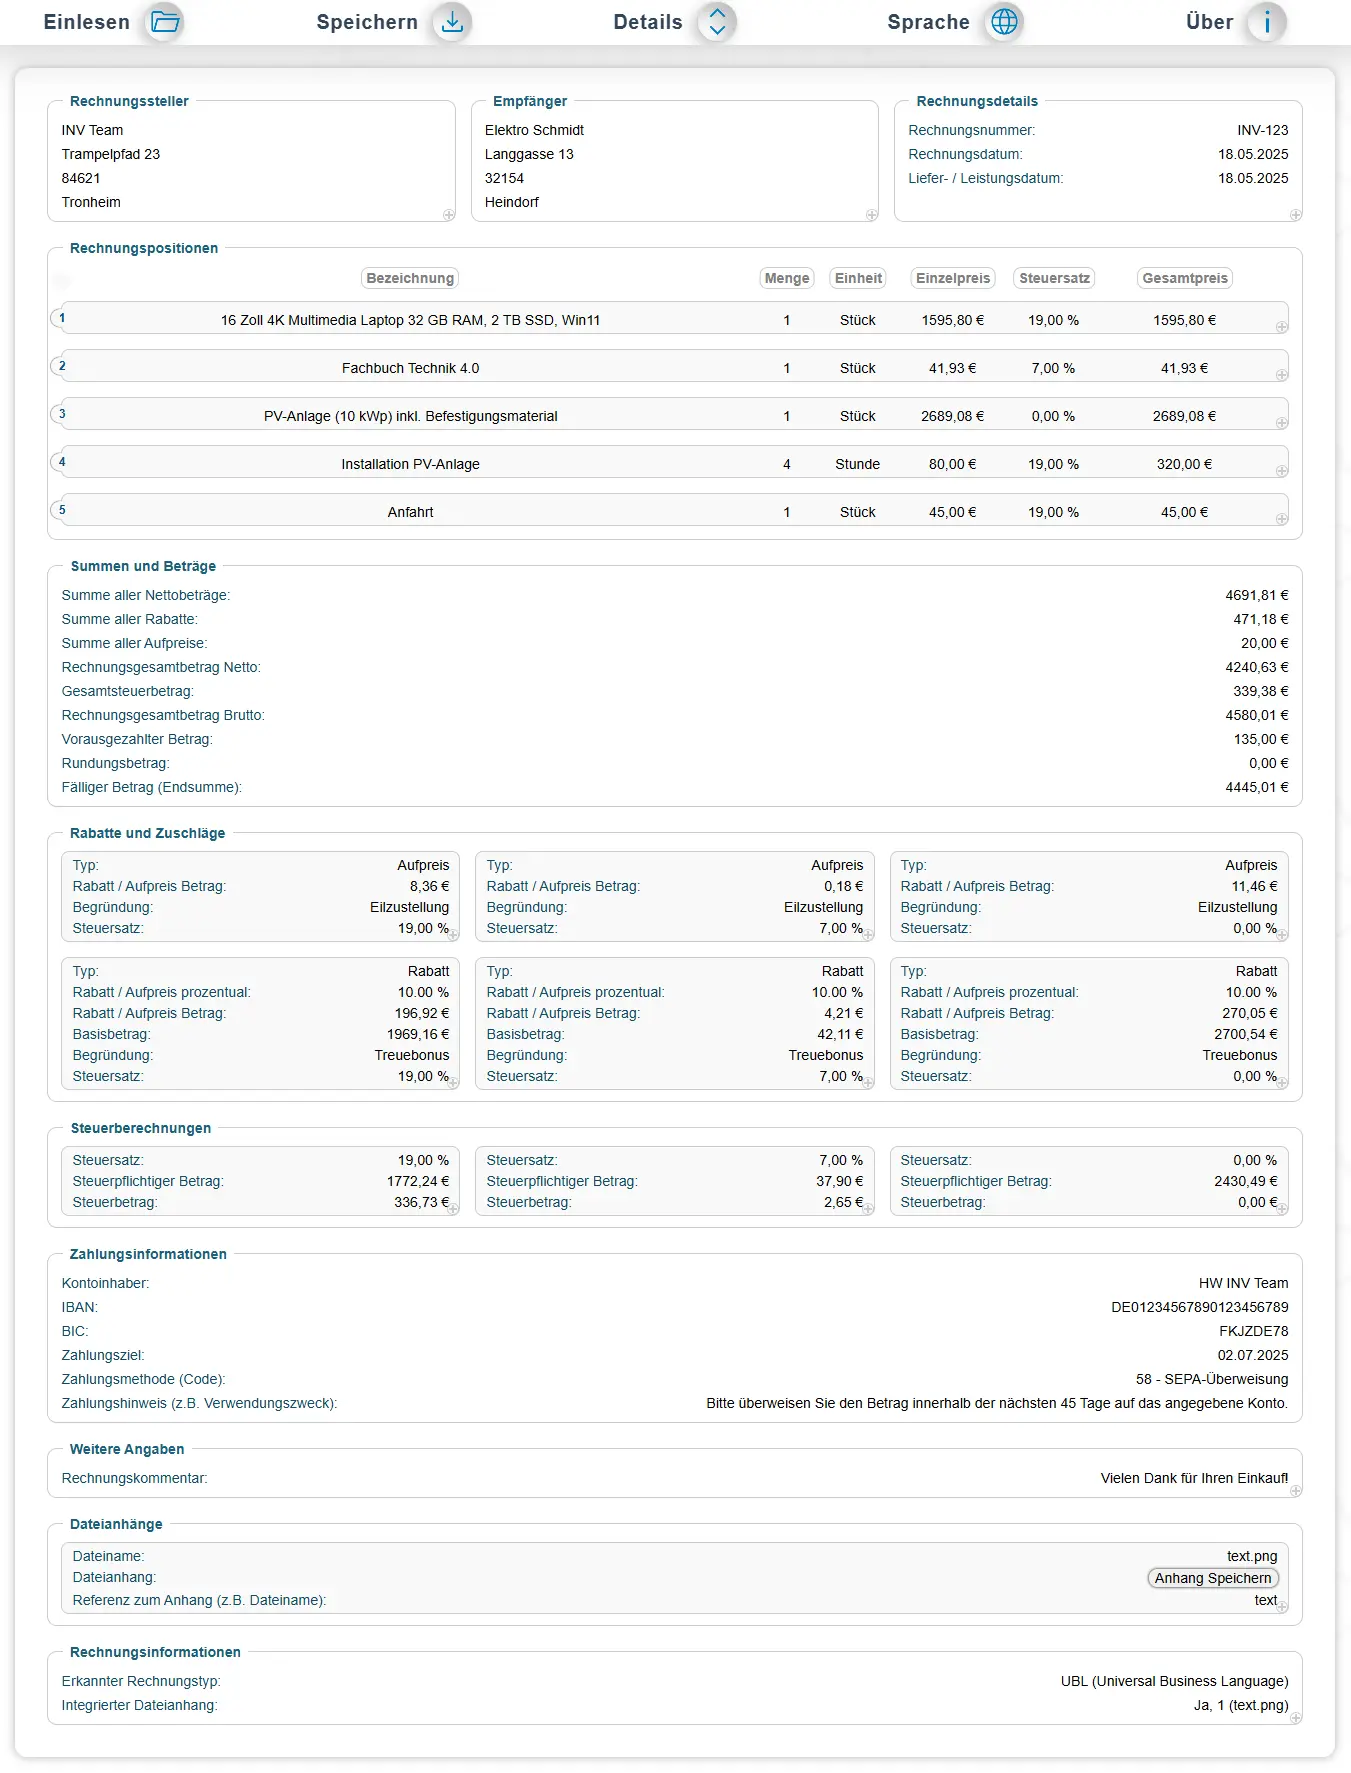Click position number 5 badge for Anfahrt
Screen dimensions: 1351x1773
pyautogui.click(x=62, y=510)
